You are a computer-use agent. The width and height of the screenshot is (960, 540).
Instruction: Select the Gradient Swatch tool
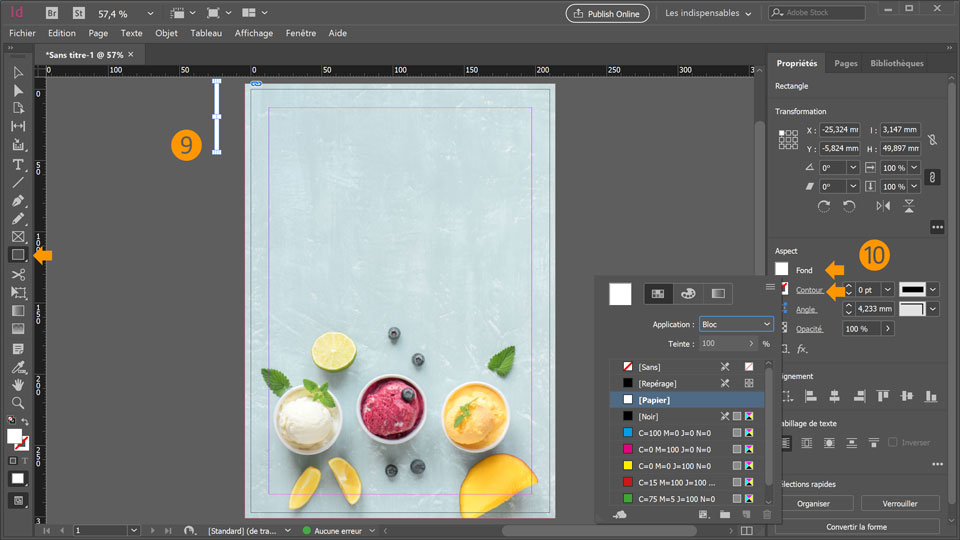pyautogui.click(x=18, y=311)
